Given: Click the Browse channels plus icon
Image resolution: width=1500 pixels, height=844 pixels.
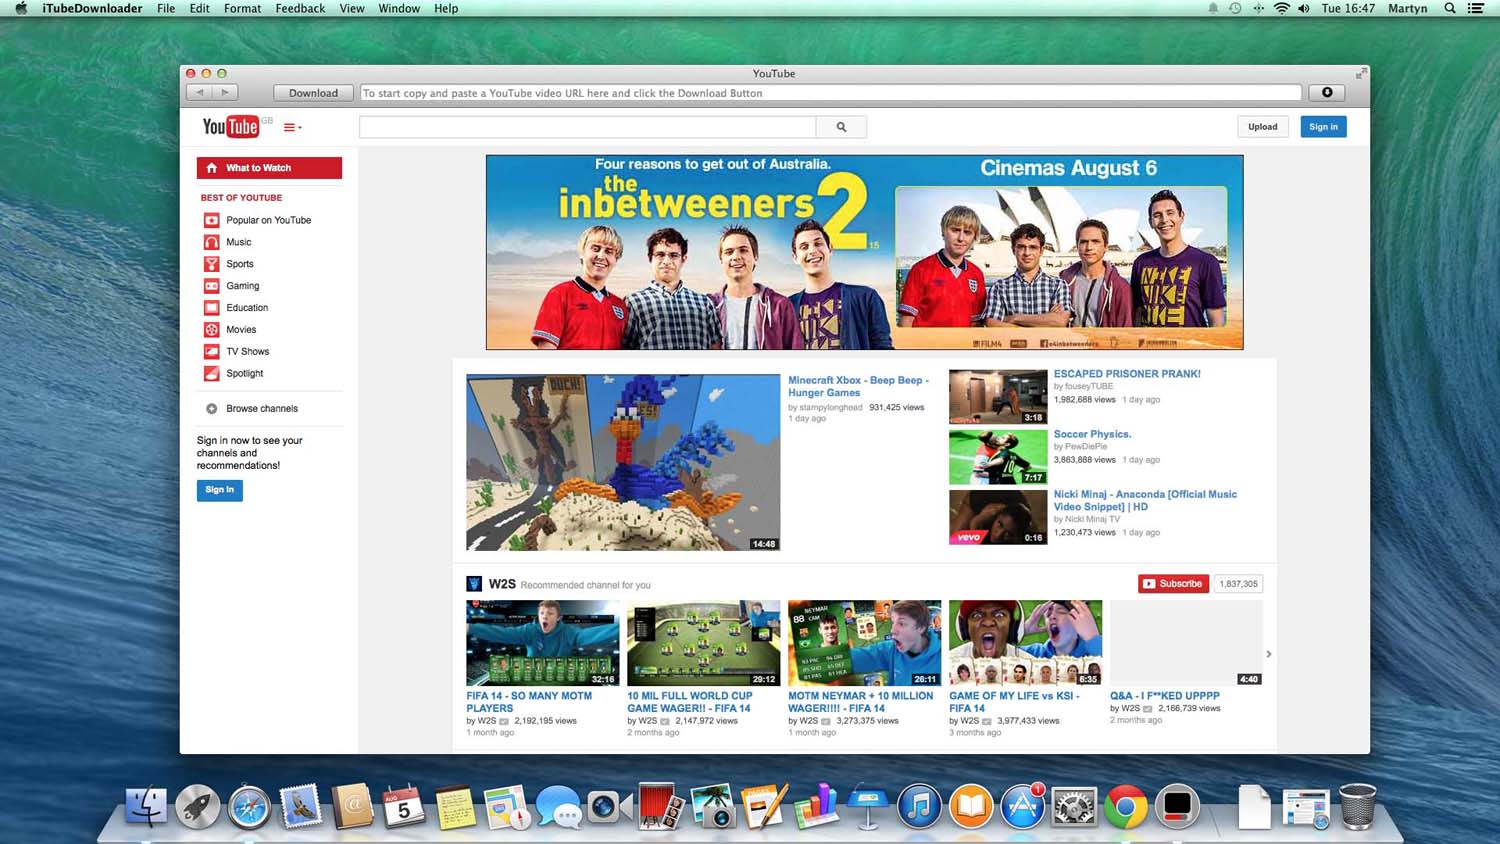Looking at the screenshot, I should [x=212, y=409].
